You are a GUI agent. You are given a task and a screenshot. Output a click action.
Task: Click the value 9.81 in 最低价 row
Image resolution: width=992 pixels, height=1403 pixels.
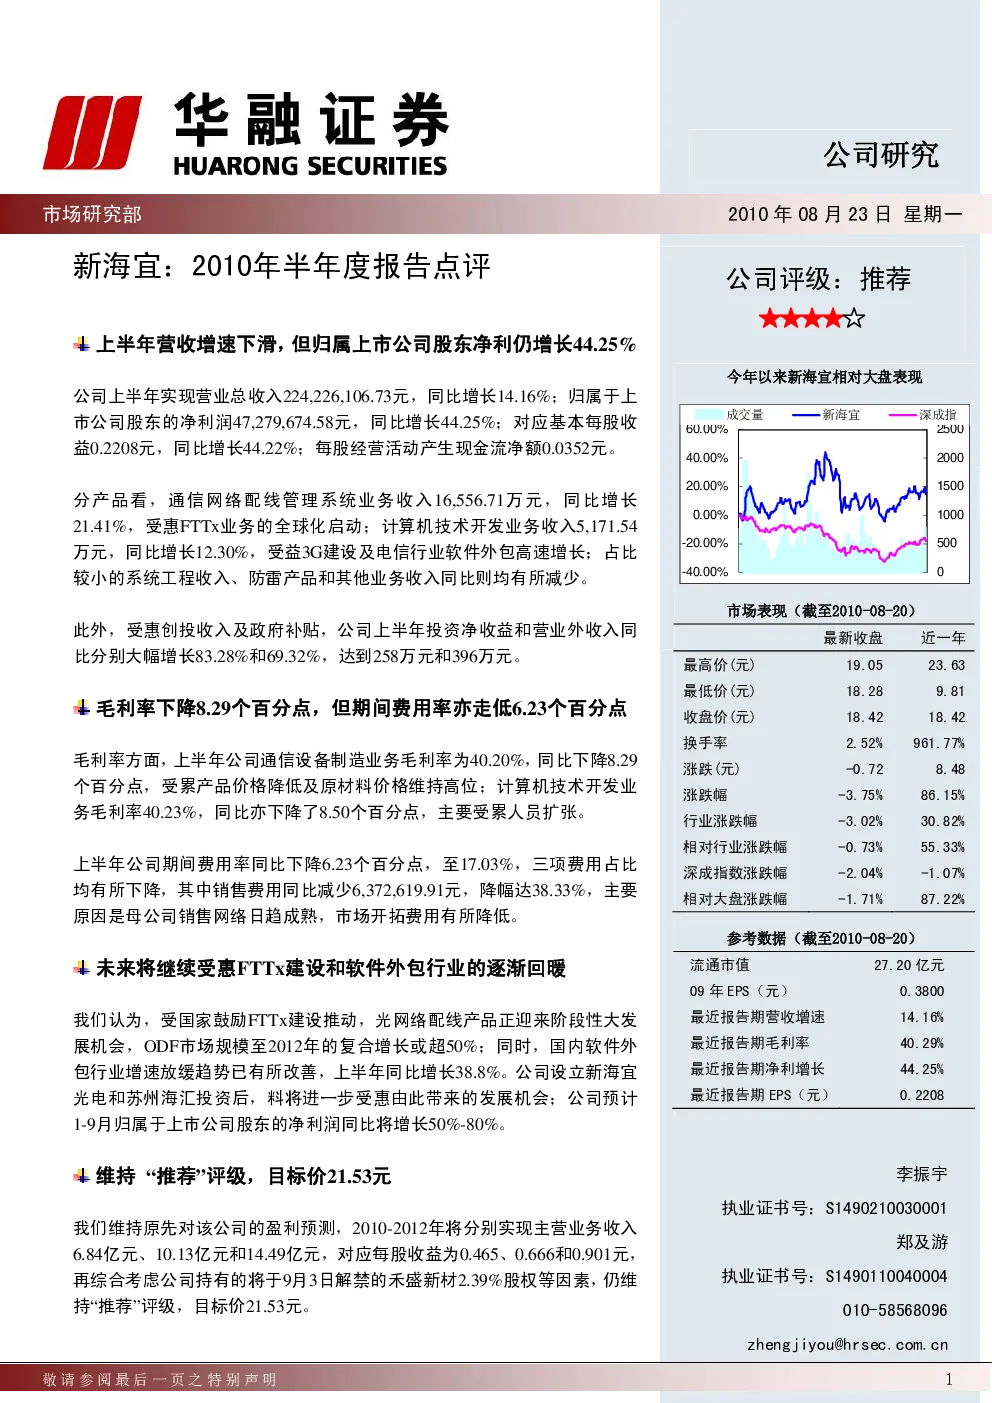click(950, 691)
